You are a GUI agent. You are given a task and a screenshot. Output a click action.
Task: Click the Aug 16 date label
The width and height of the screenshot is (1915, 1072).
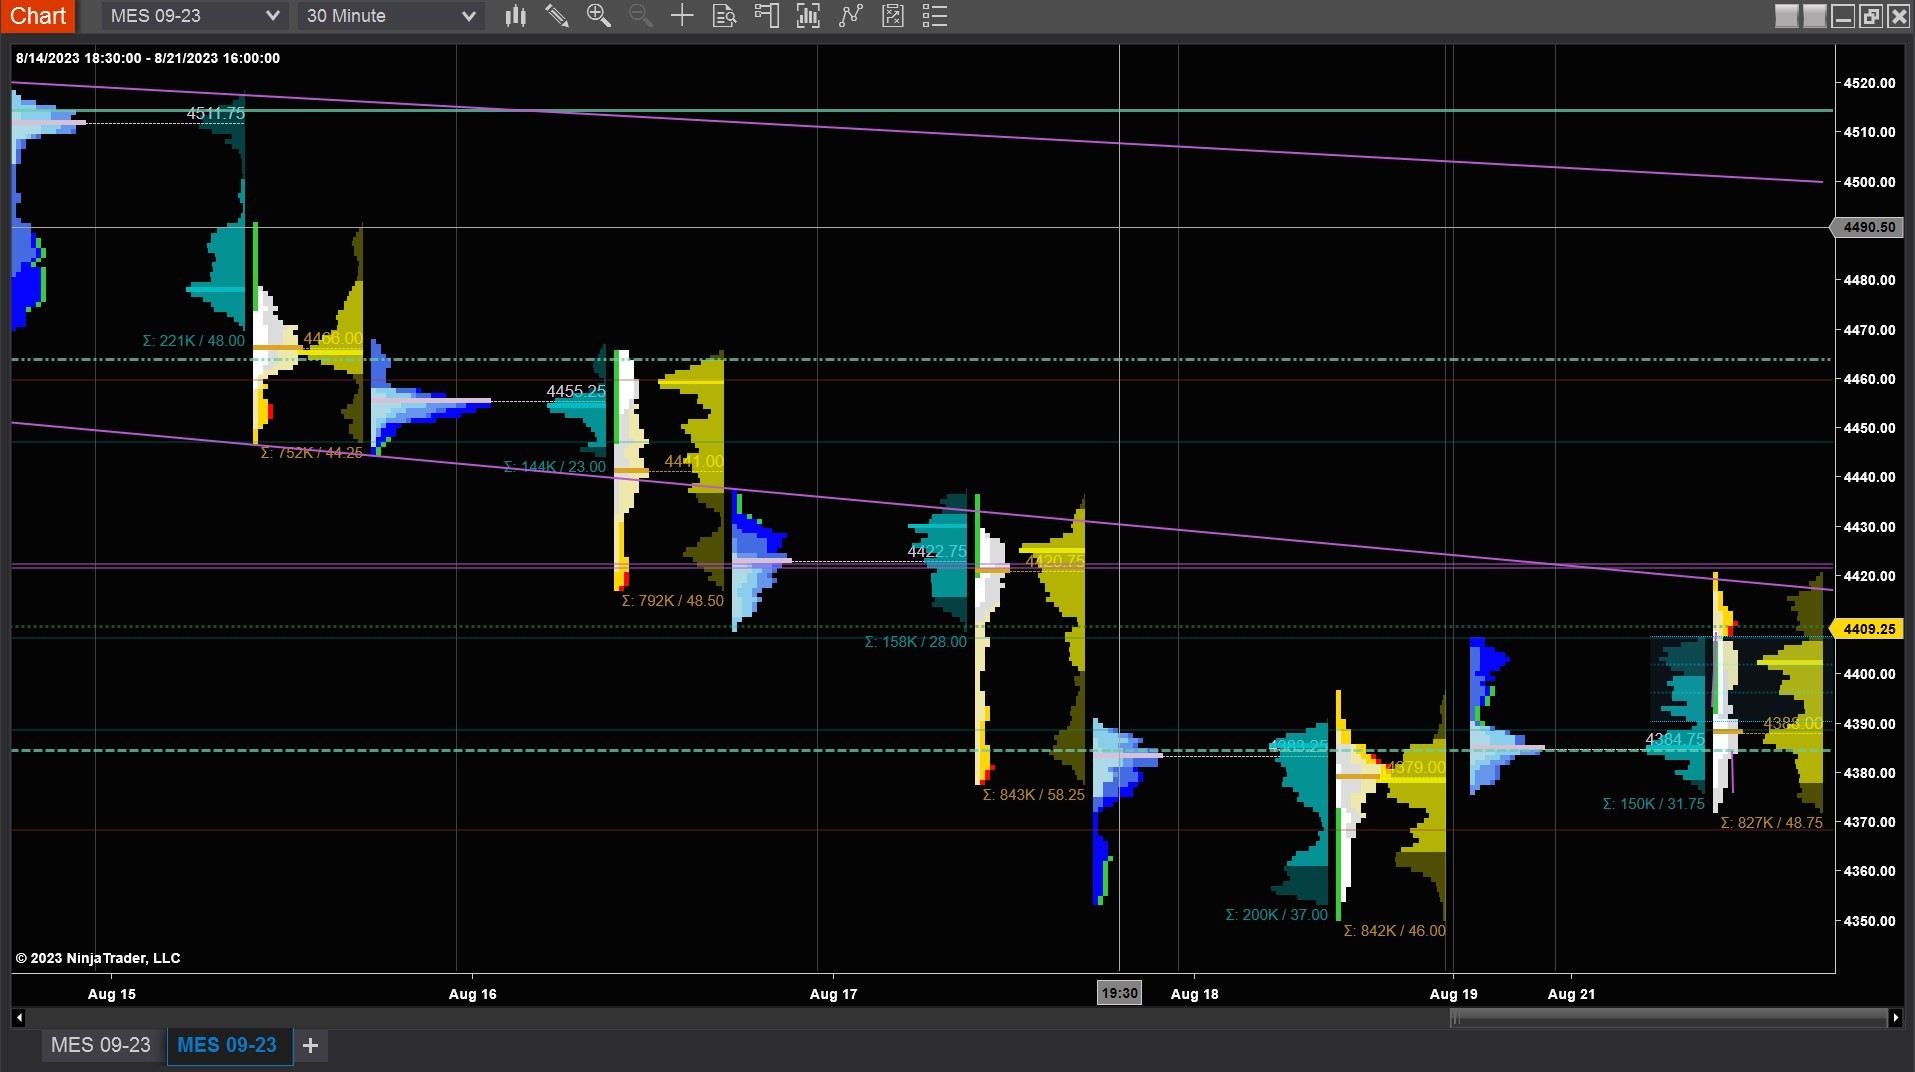tap(473, 994)
